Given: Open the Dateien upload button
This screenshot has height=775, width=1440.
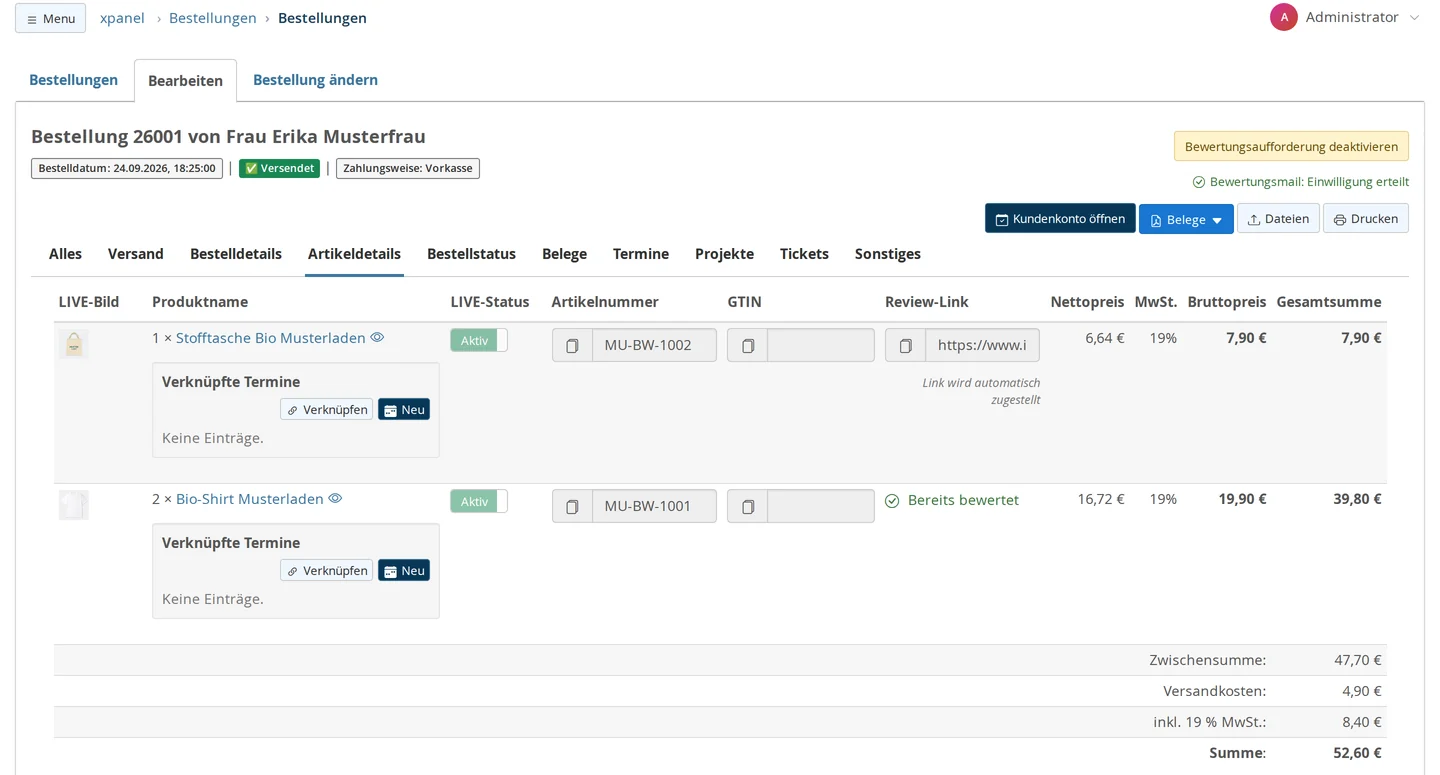Looking at the screenshot, I should (x=1278, y=219).
